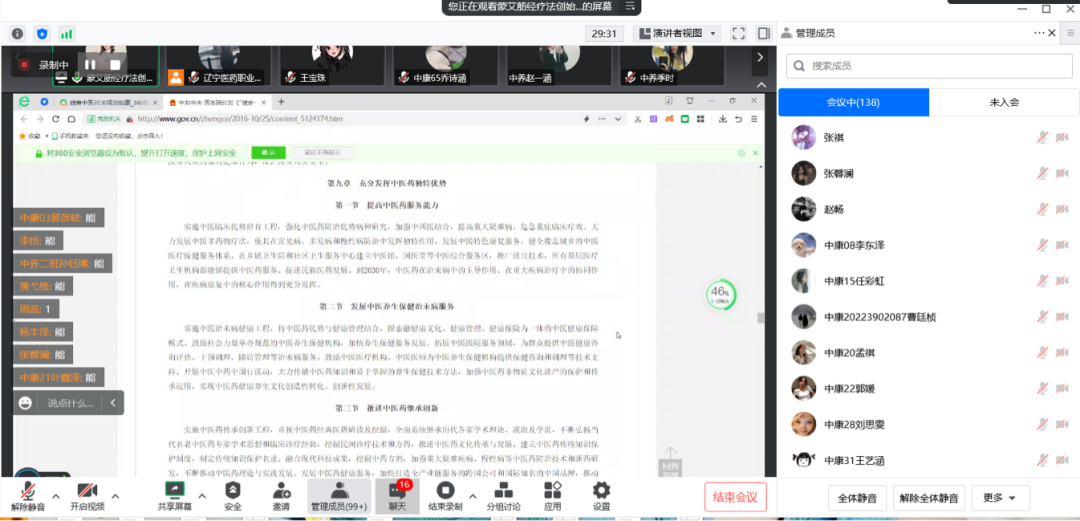Toggle the 管理成员(99+) panel
The width and height of the screenshot is (1080, 521).
(338, 496)
